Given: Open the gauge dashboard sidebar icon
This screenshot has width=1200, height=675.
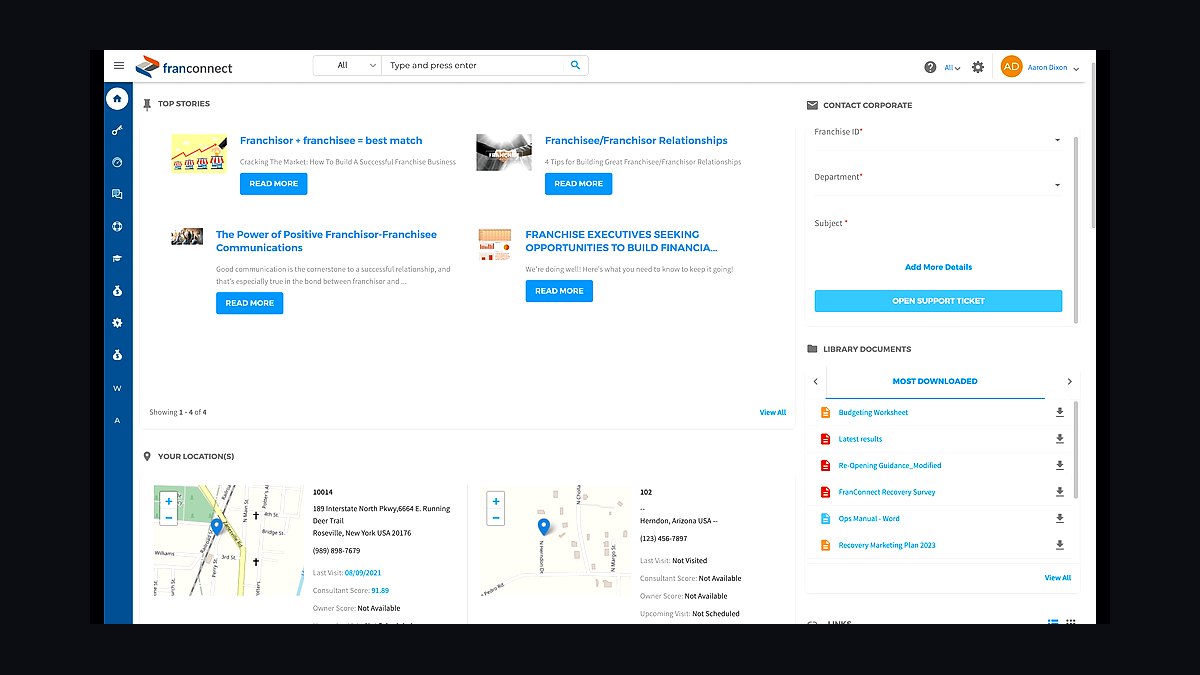Looking at the screenshot, I should [x=118, y=162].
